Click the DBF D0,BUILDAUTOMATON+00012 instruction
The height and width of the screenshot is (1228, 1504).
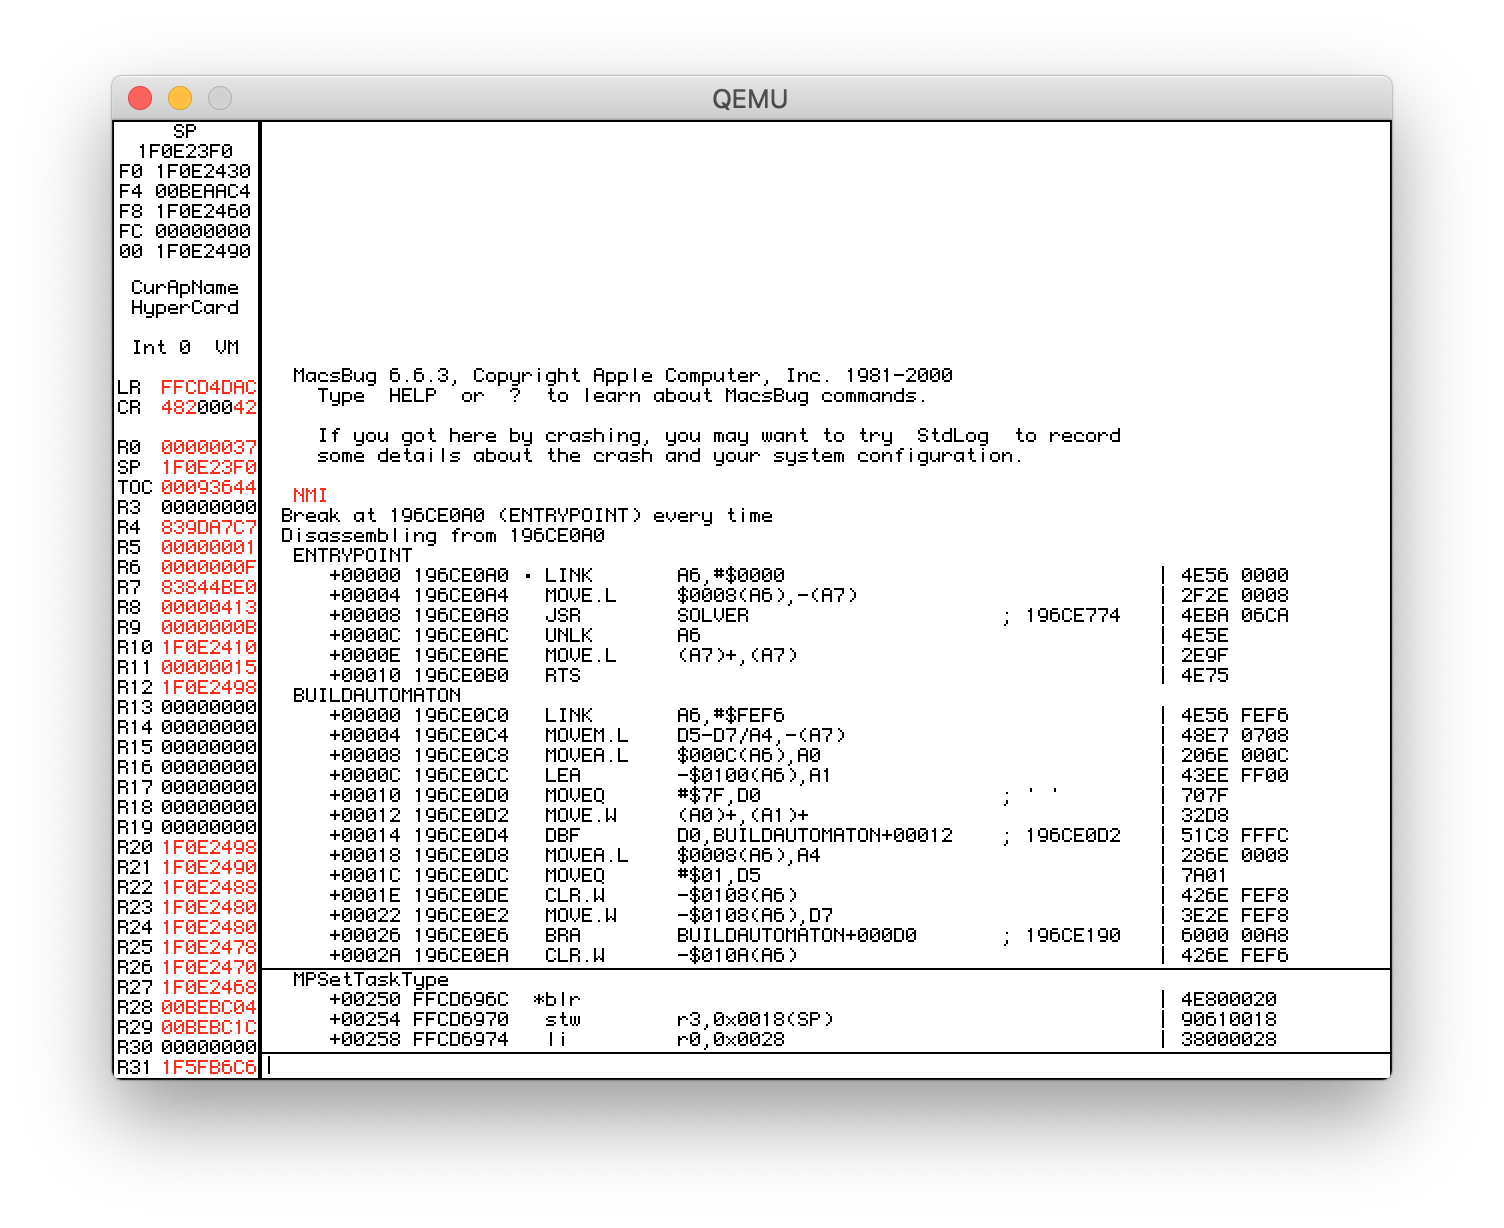(x=749, y=835)
